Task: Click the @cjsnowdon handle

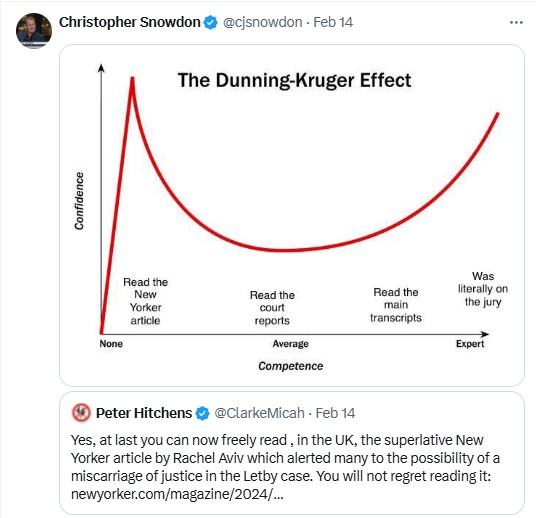Action: tap(263, 23)
